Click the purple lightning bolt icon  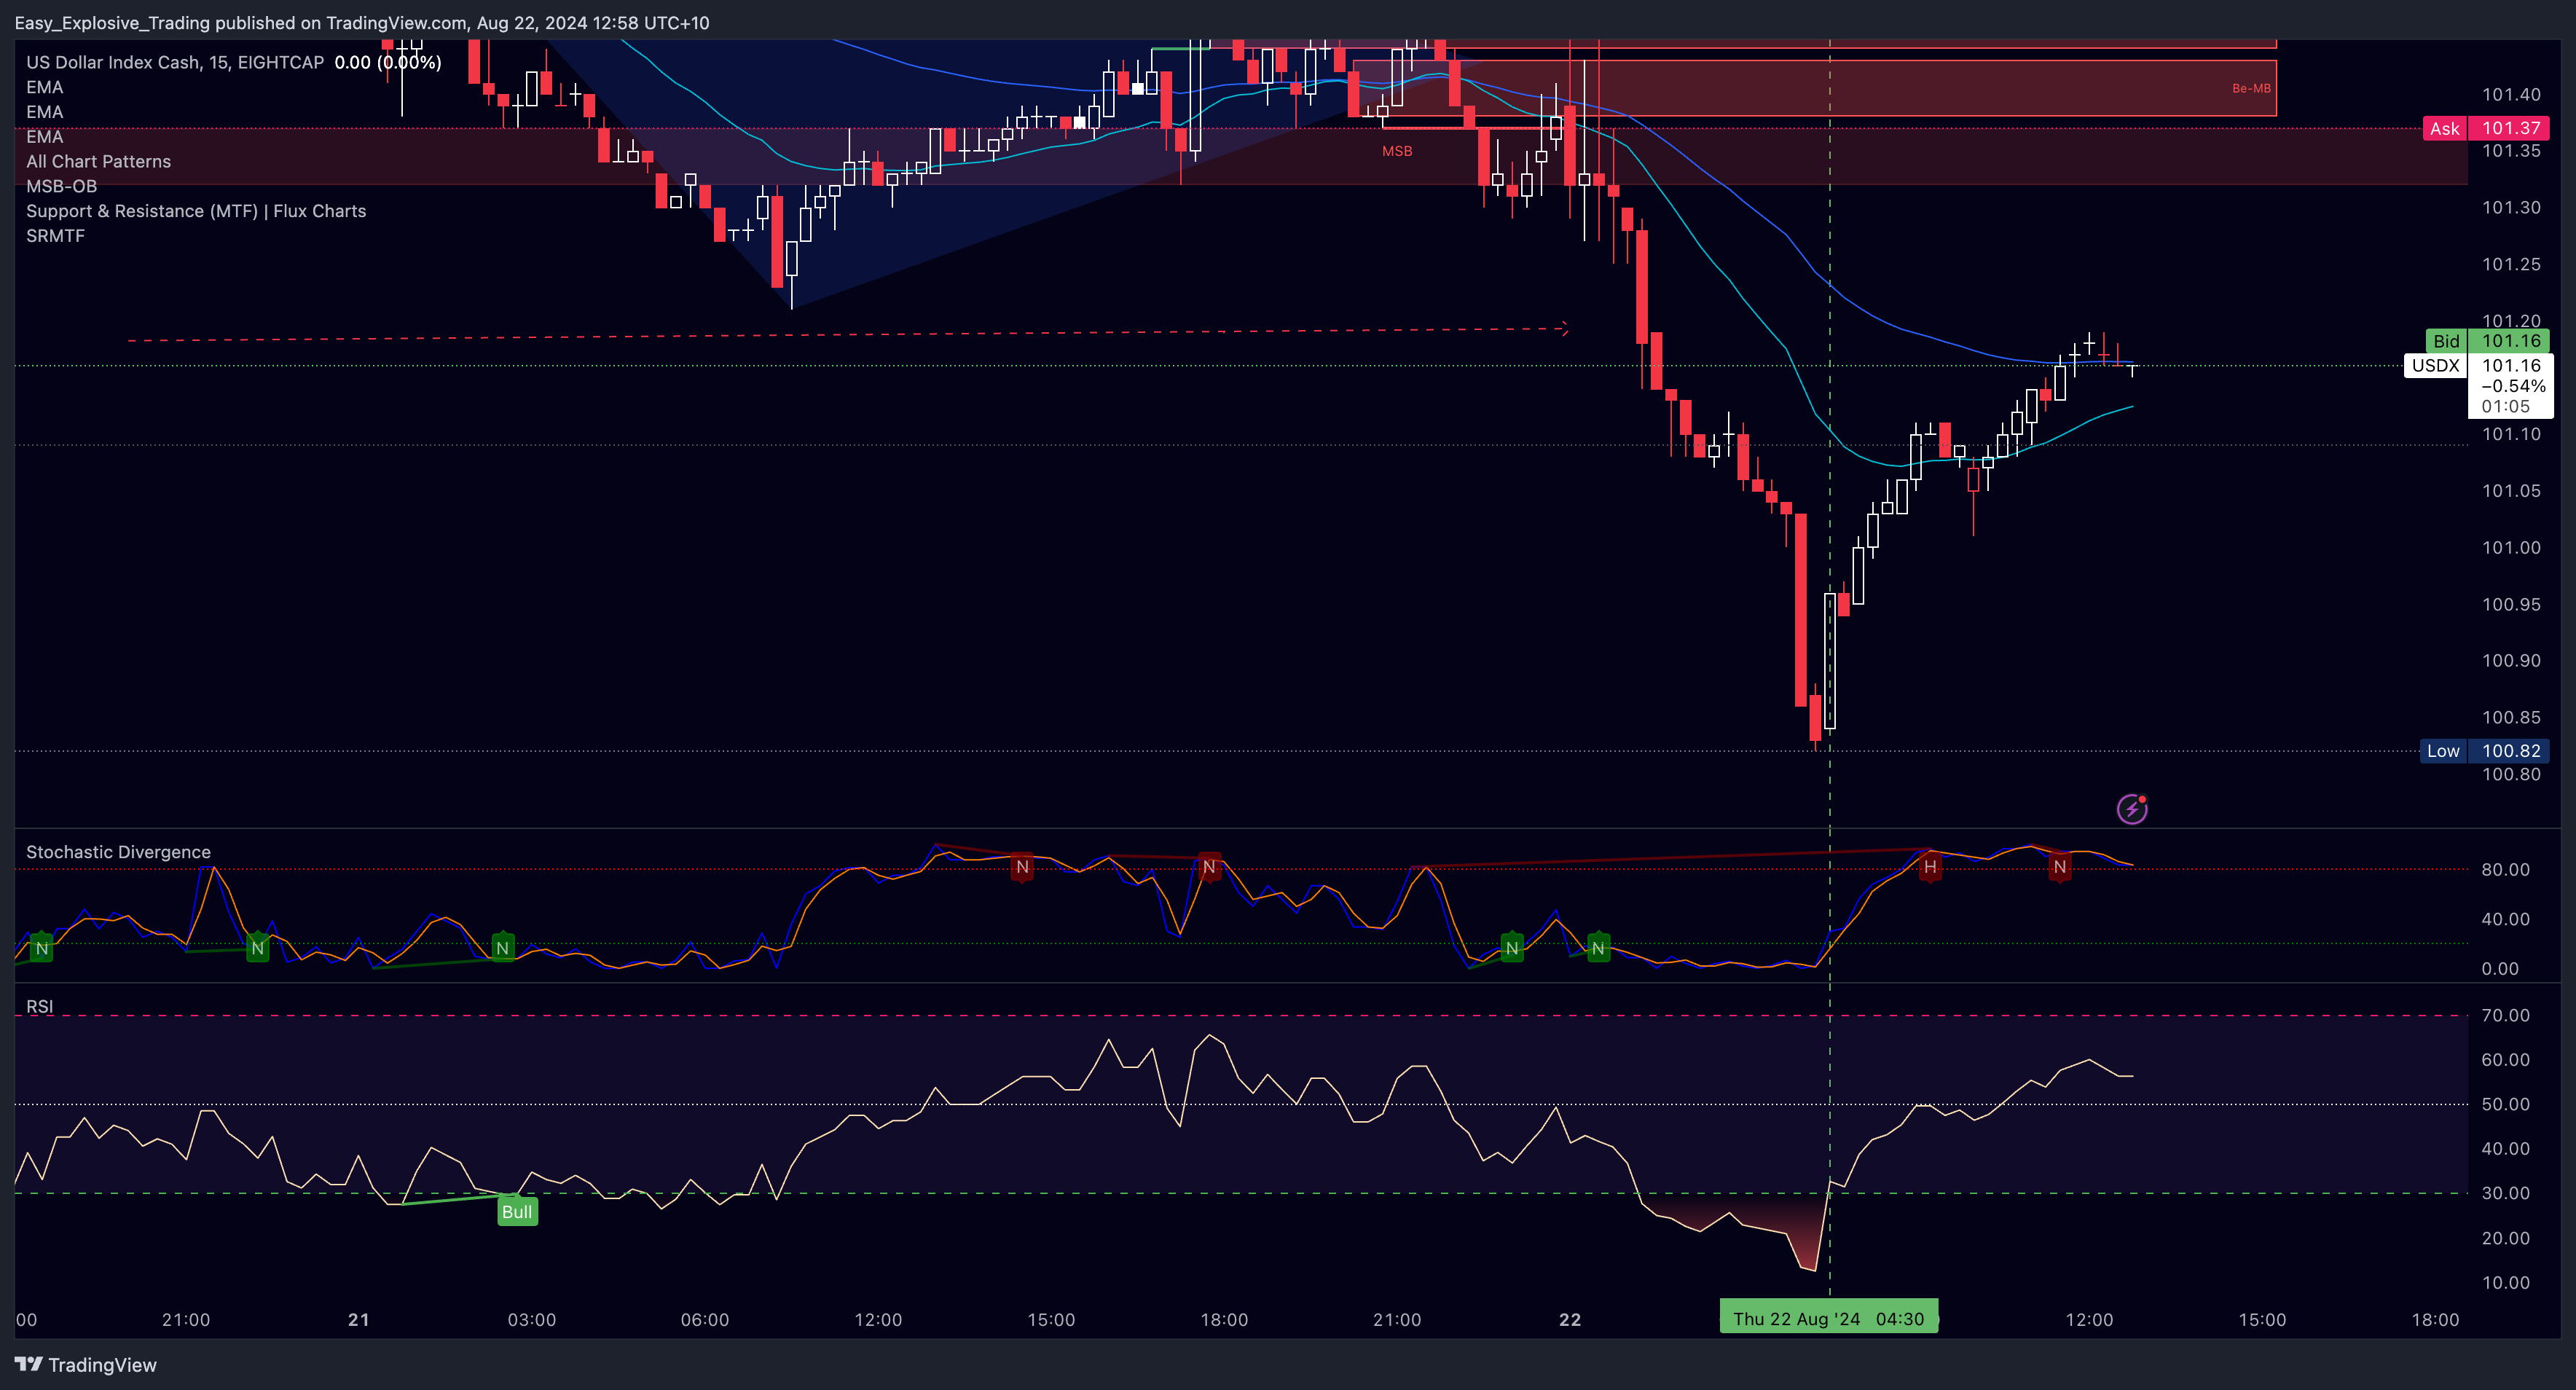2132,808
